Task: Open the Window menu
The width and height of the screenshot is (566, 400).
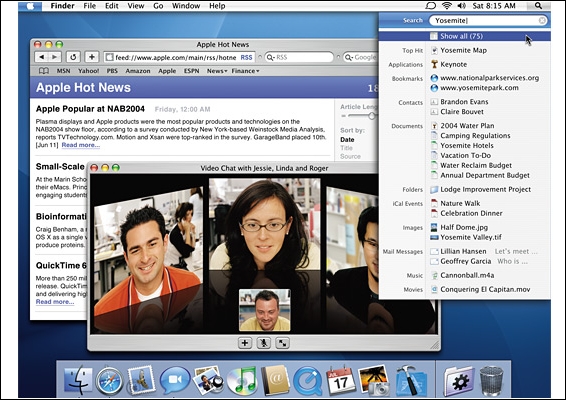Action: (x=186, y=6)
